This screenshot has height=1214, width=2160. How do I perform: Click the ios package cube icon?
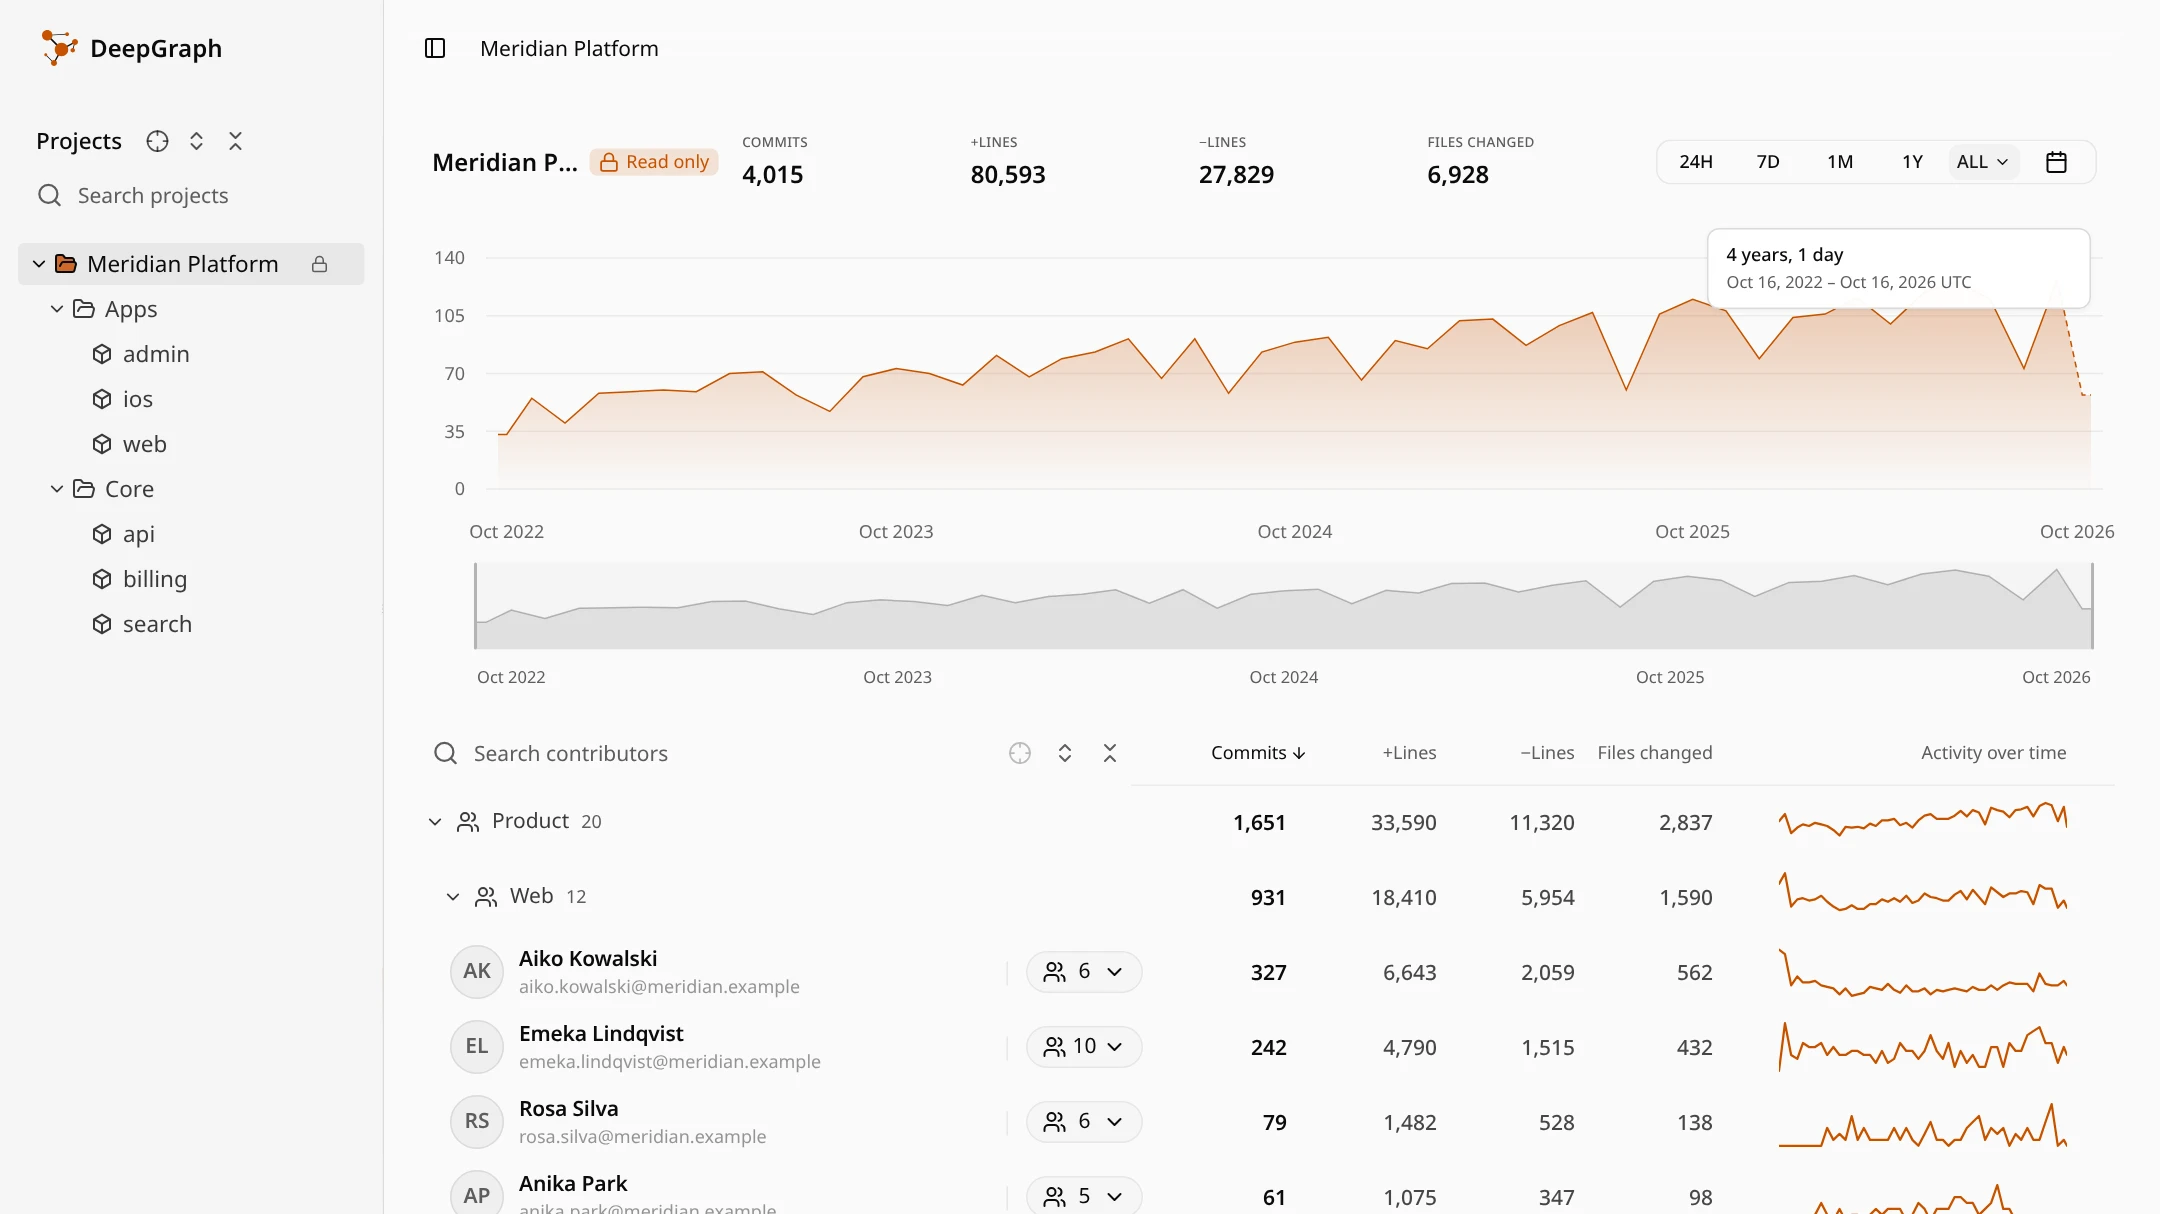pyautogui.click(x=102, y=399)
